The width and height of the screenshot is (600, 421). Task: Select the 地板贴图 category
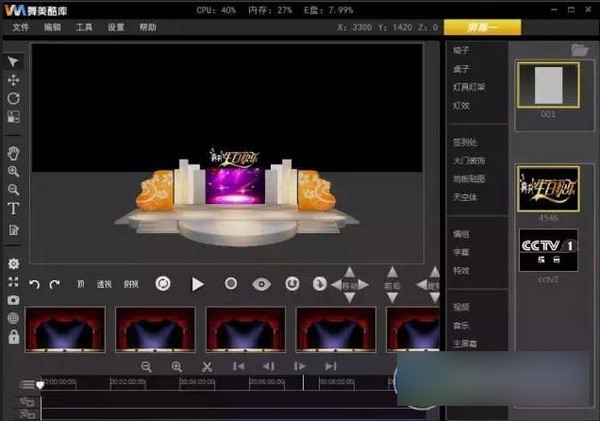(469, 179)
